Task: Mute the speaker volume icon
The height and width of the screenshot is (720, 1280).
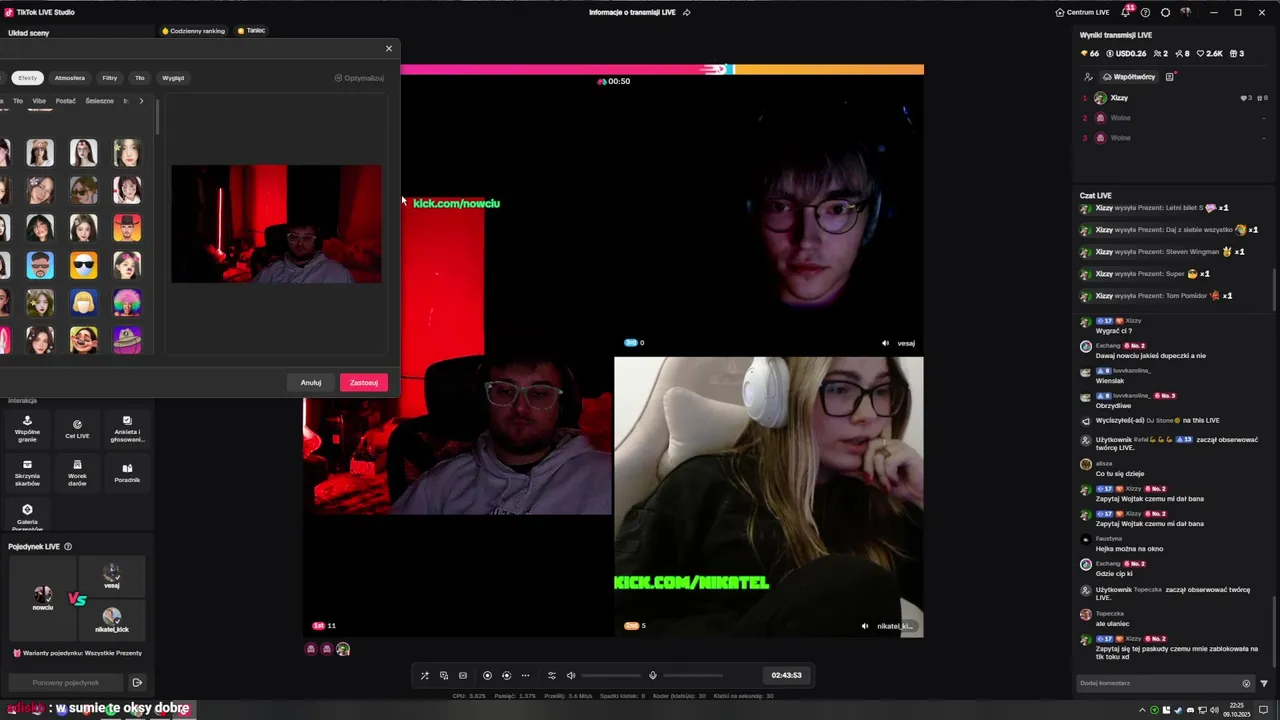Action: click(571, 675)
